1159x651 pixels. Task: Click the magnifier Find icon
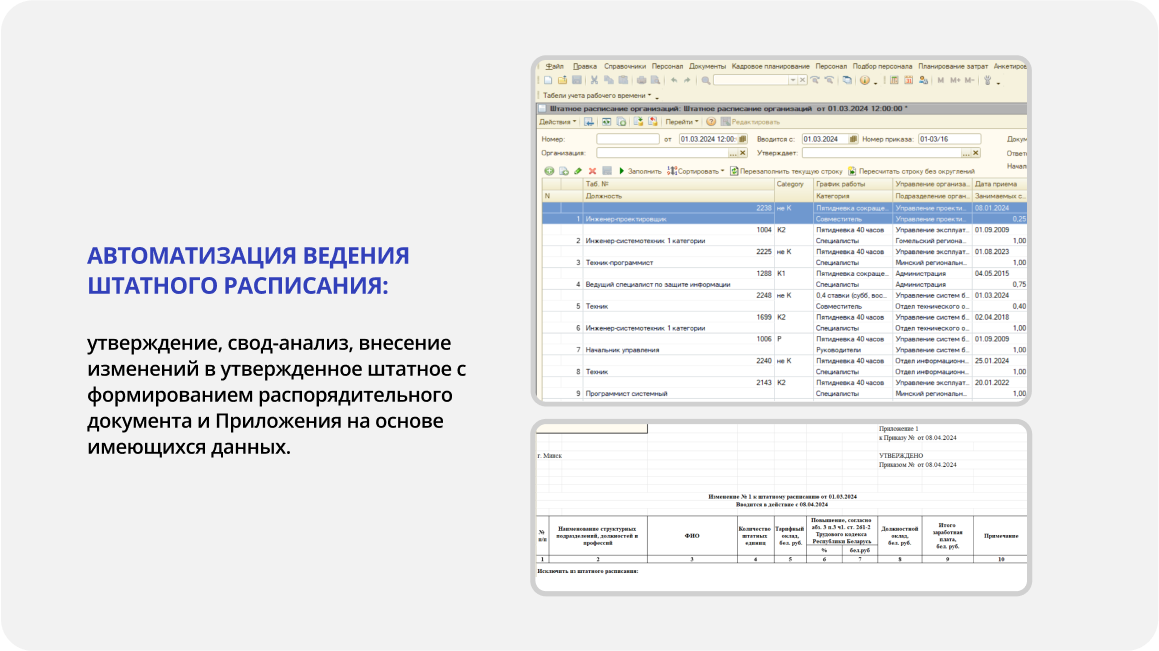point(706,81)
